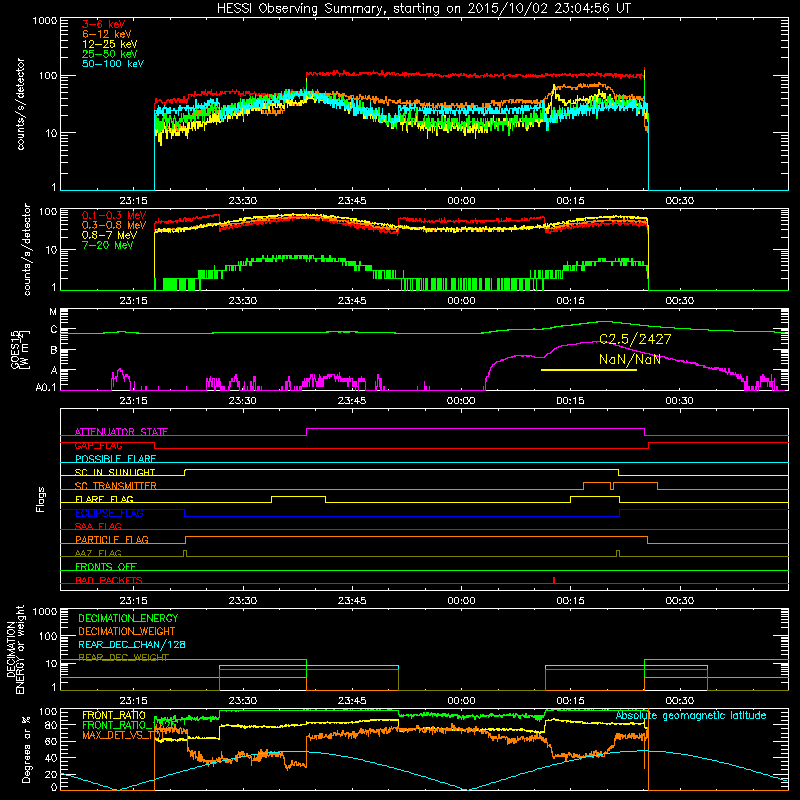Click the SC_IN_SUNLIGHT flag label
800x800 pixels.
pyautogui.click(x=115, y=472)
